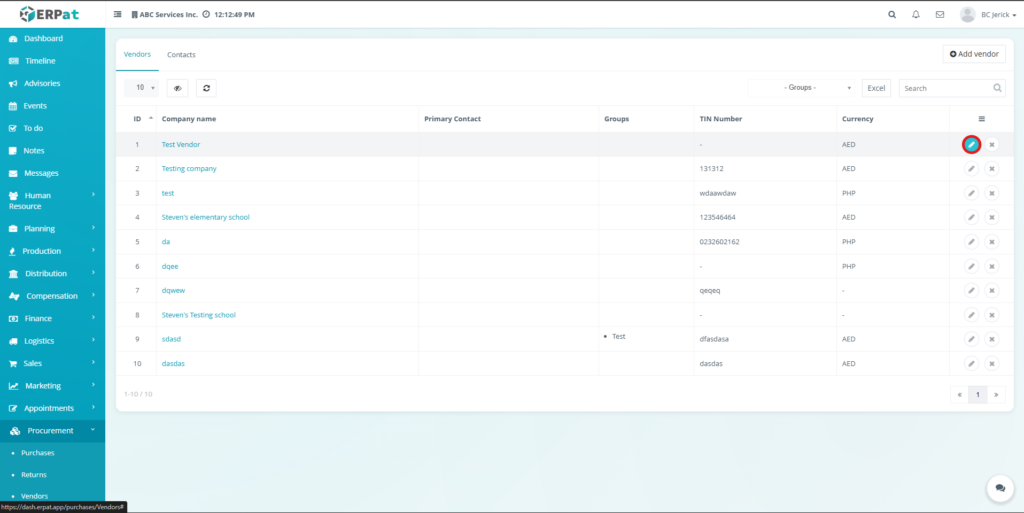Viewport: 1024px width, 513px height.
Task: Switch to the Contacts tab
Action: click(181, 54)
